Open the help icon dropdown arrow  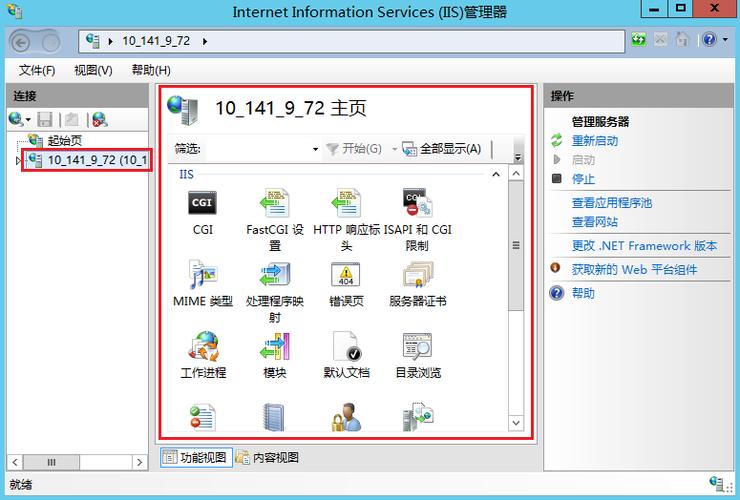725,40
